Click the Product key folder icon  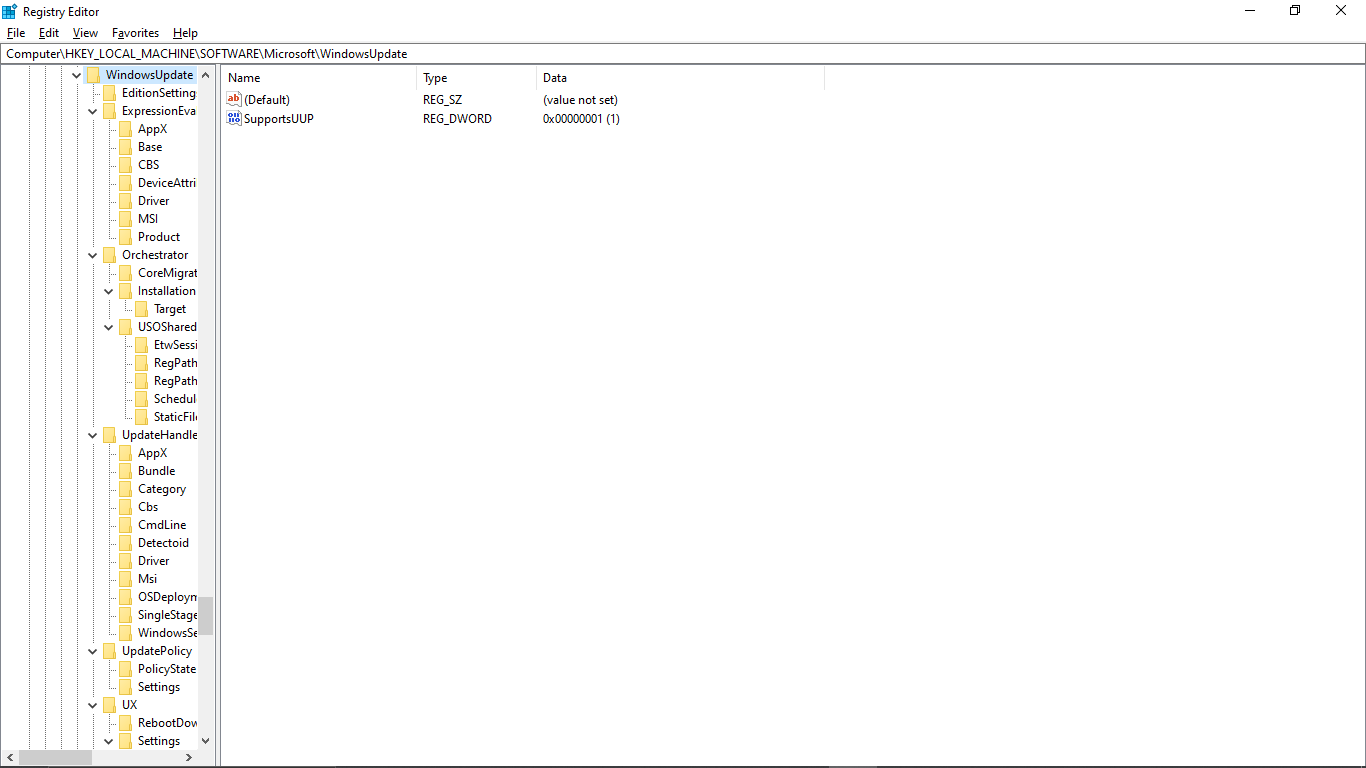pyautogui.click(x=126, y=237)
